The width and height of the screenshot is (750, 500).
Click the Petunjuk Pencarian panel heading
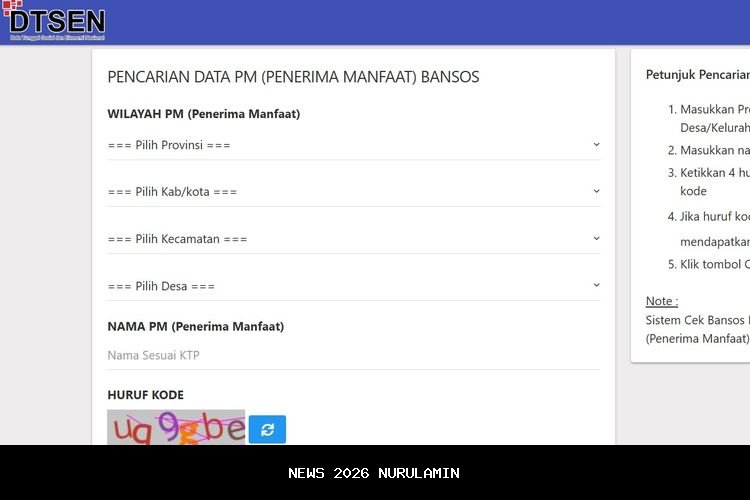point(697,74)
